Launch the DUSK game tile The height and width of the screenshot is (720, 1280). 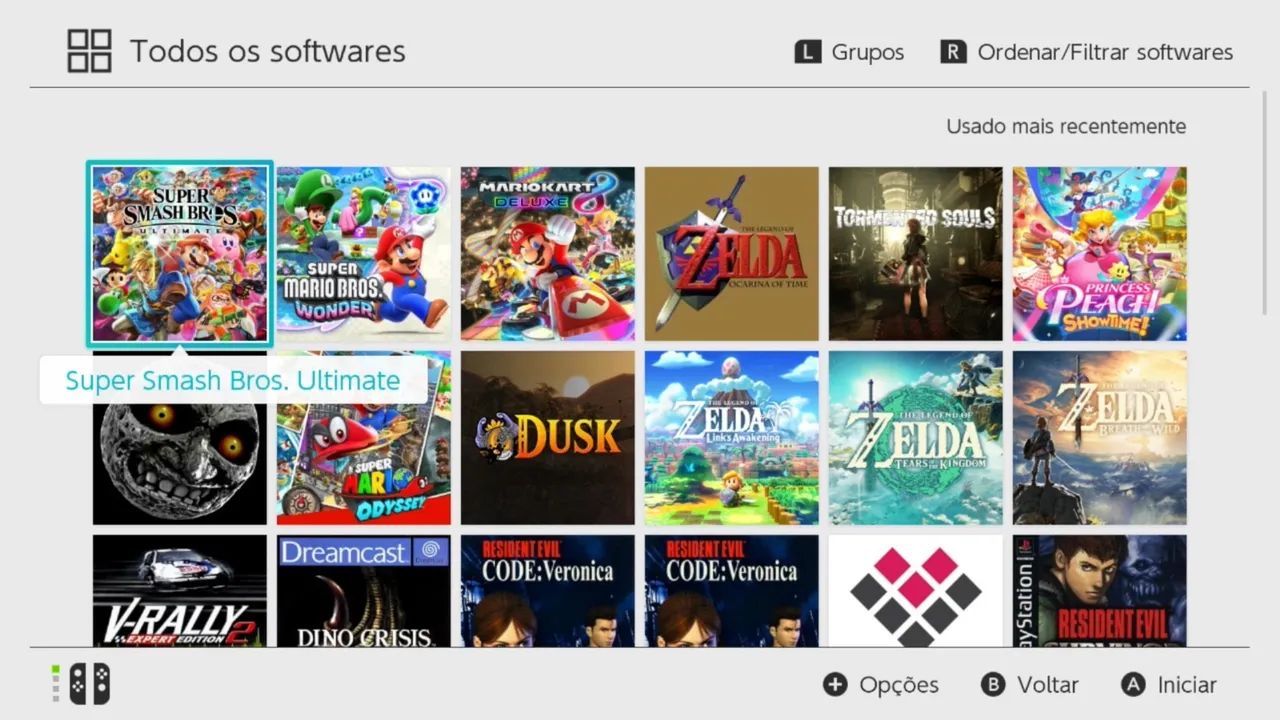548,438
